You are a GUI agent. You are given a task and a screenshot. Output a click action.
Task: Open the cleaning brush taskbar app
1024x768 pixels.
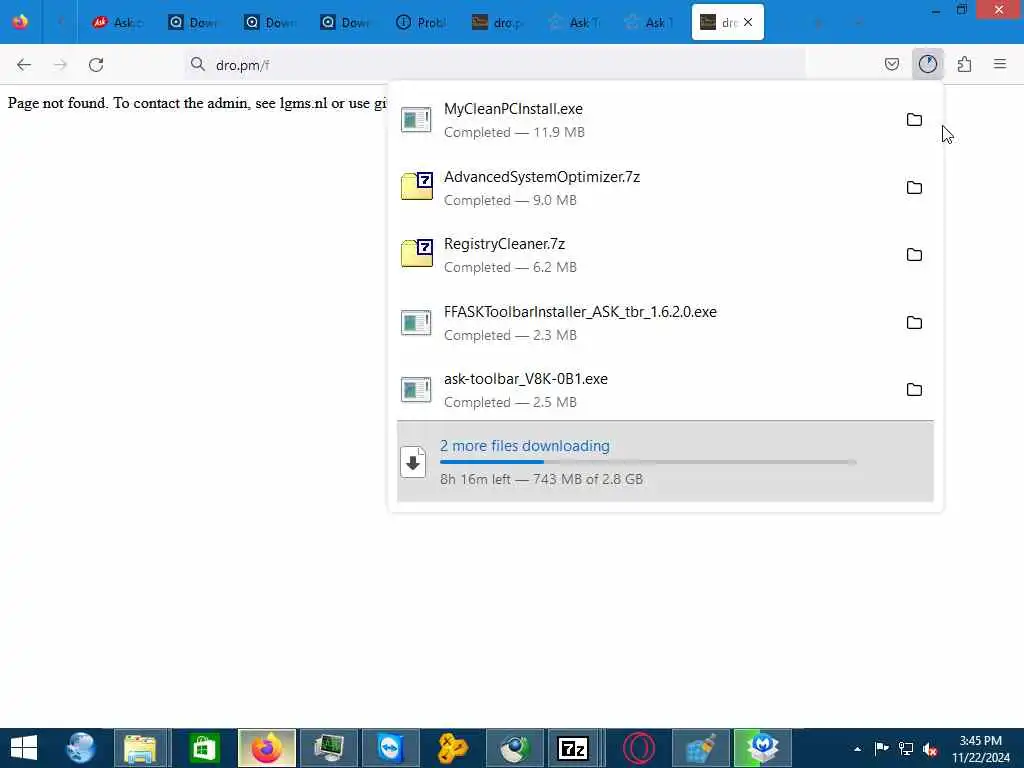pyautogui.click(x=700, y=748)
